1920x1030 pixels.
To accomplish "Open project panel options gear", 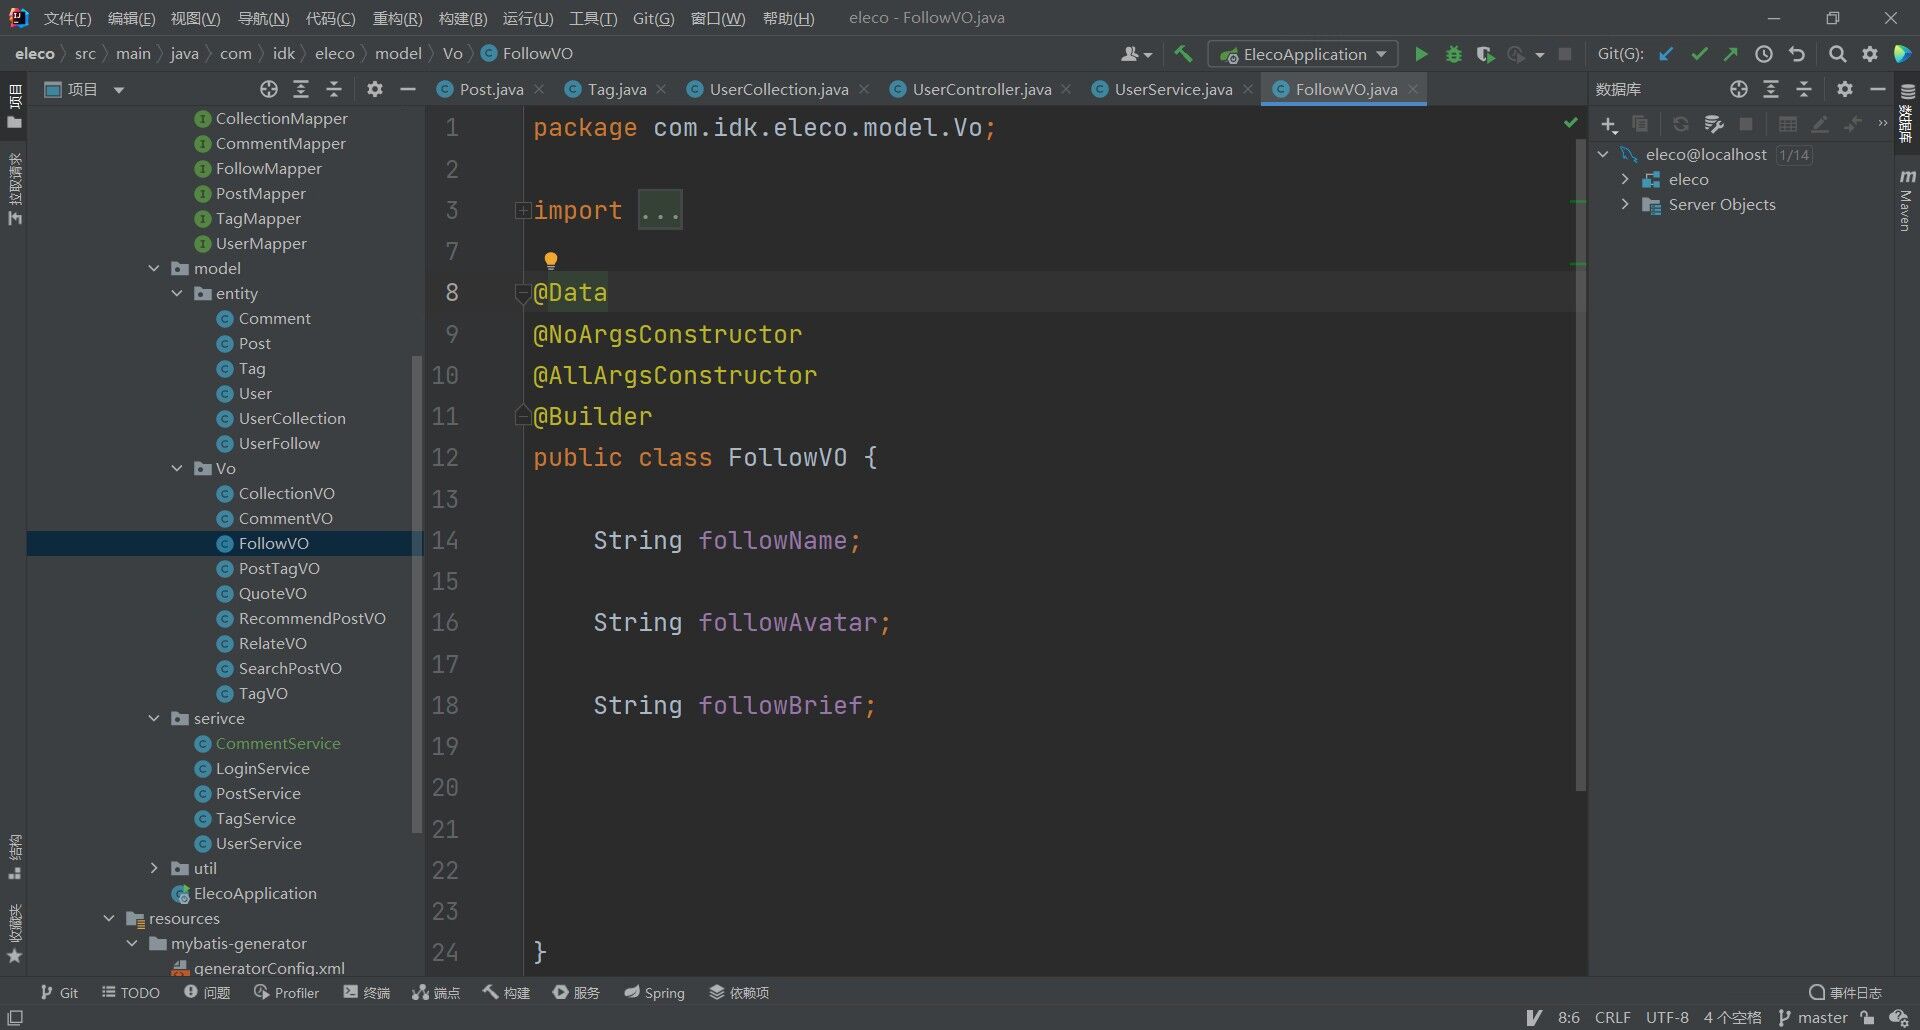I will pos(375,89).
